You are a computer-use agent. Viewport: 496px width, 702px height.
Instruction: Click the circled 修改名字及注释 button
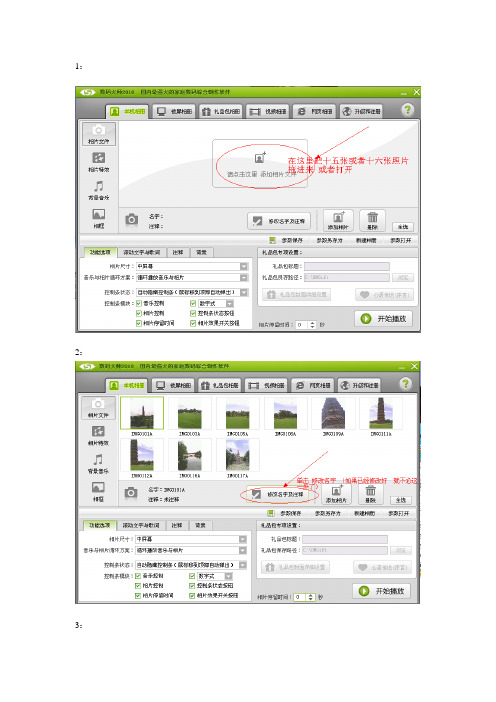(280, 494)
